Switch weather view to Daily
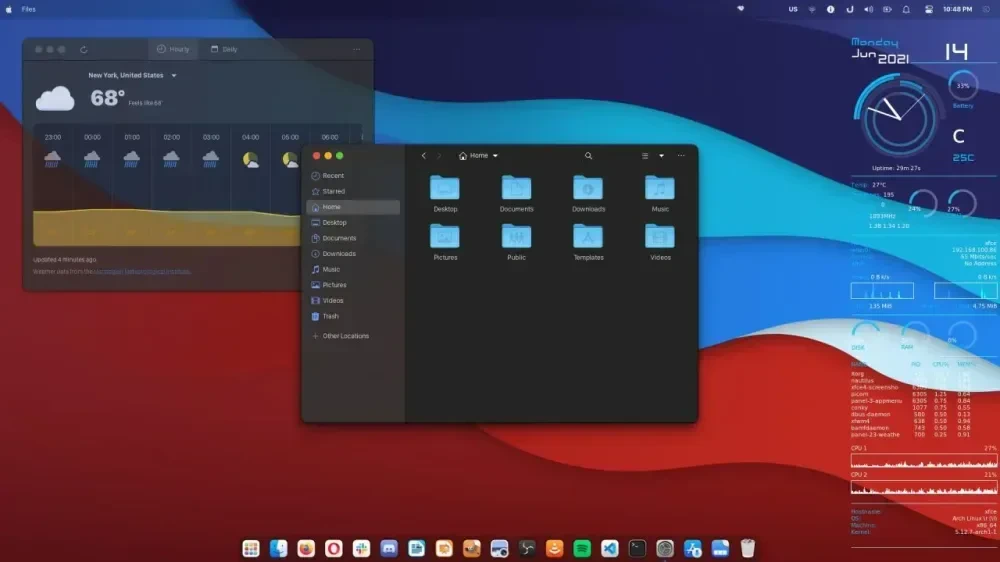 pyautogui.click(x=224, y=49)
